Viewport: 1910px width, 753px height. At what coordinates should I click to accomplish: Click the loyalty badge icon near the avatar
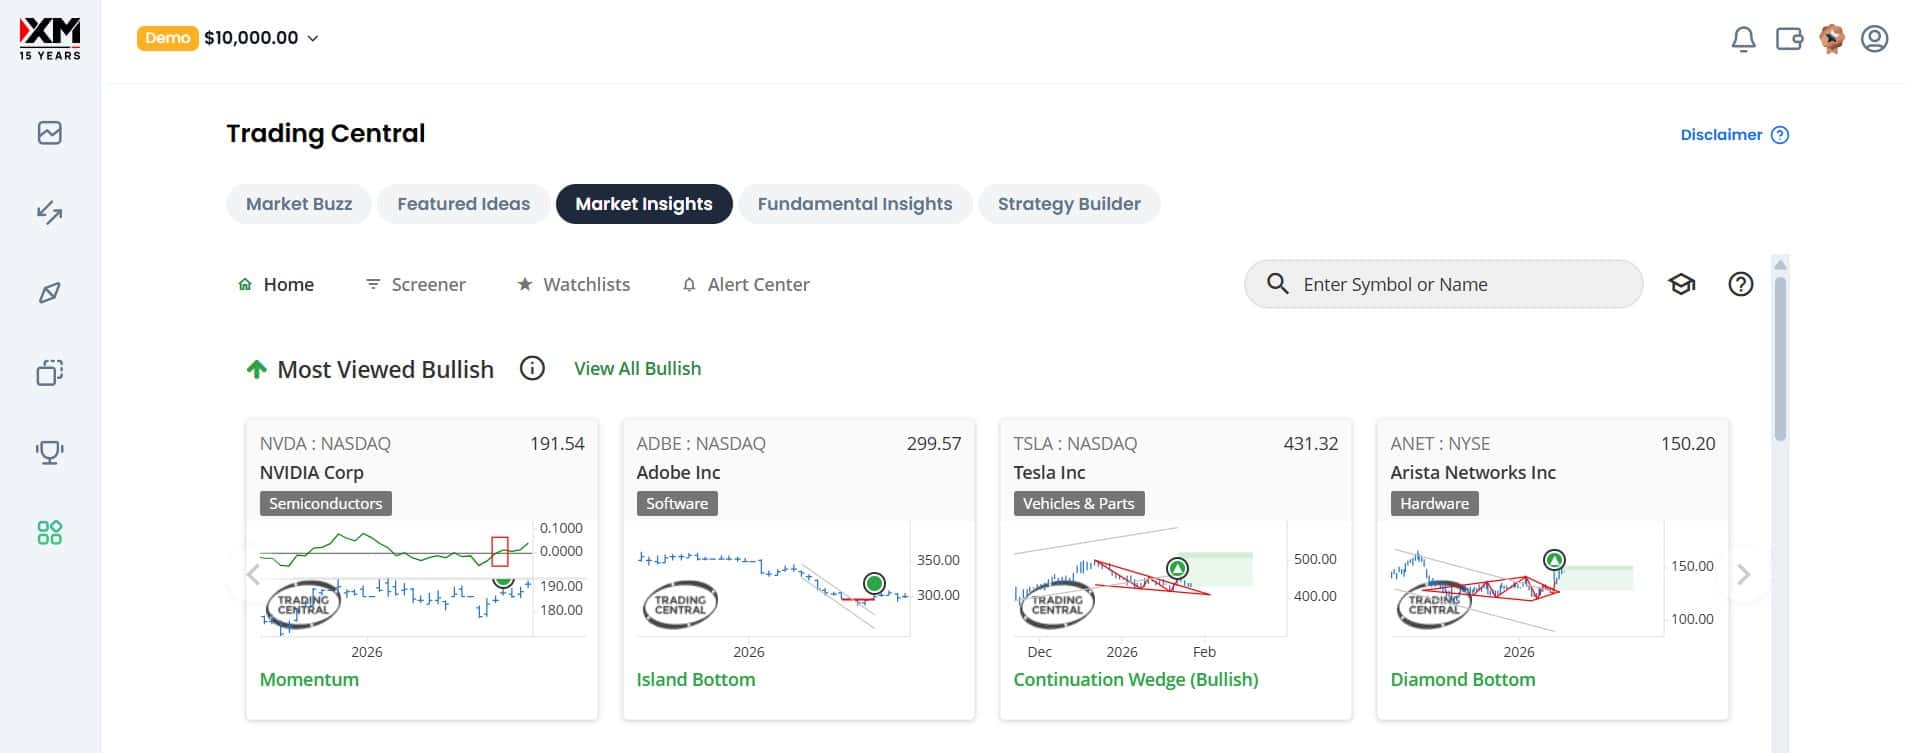[x=1833, y=39]
